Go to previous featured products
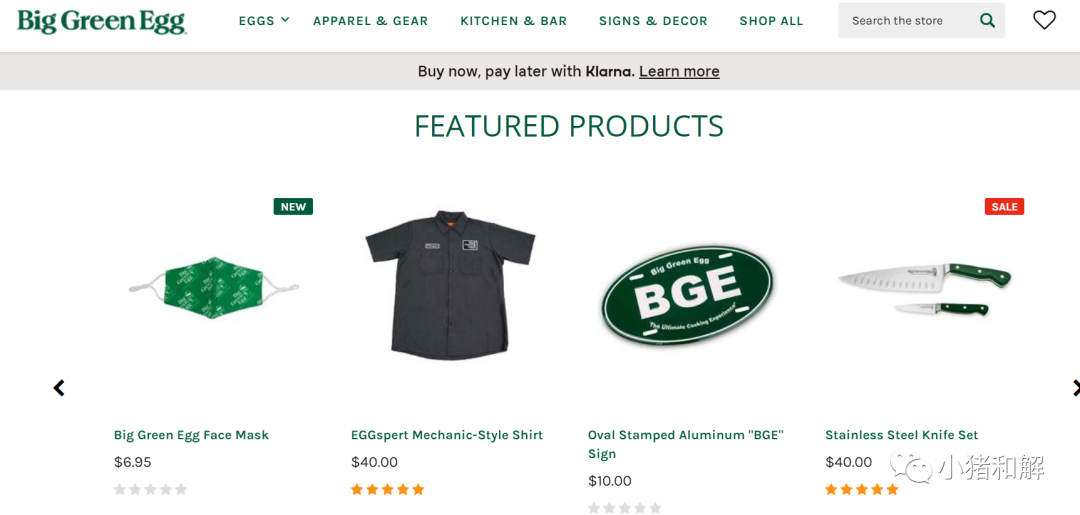1080x515 pixels. 59,388
